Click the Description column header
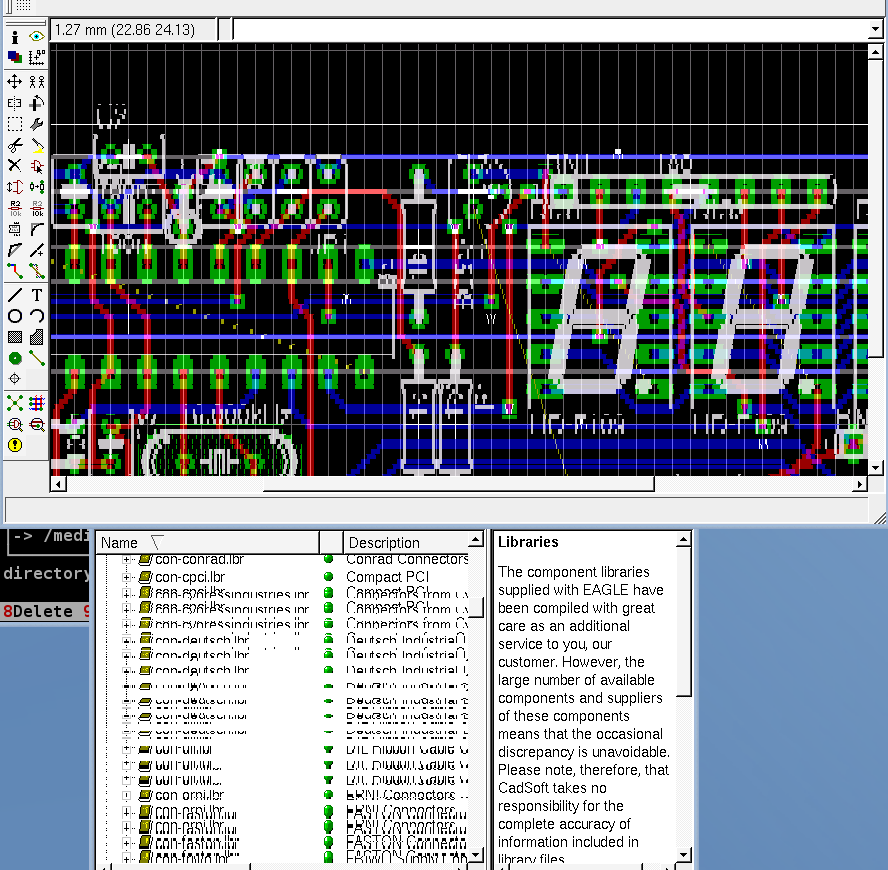This screenshot has height=870, width=888. click(407, 543)
